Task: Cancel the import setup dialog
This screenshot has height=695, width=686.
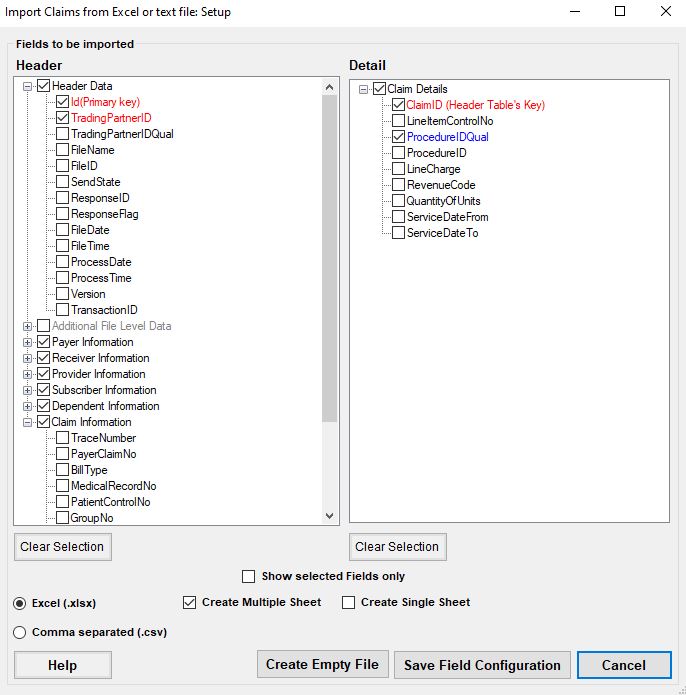Action: coord(624,665)
